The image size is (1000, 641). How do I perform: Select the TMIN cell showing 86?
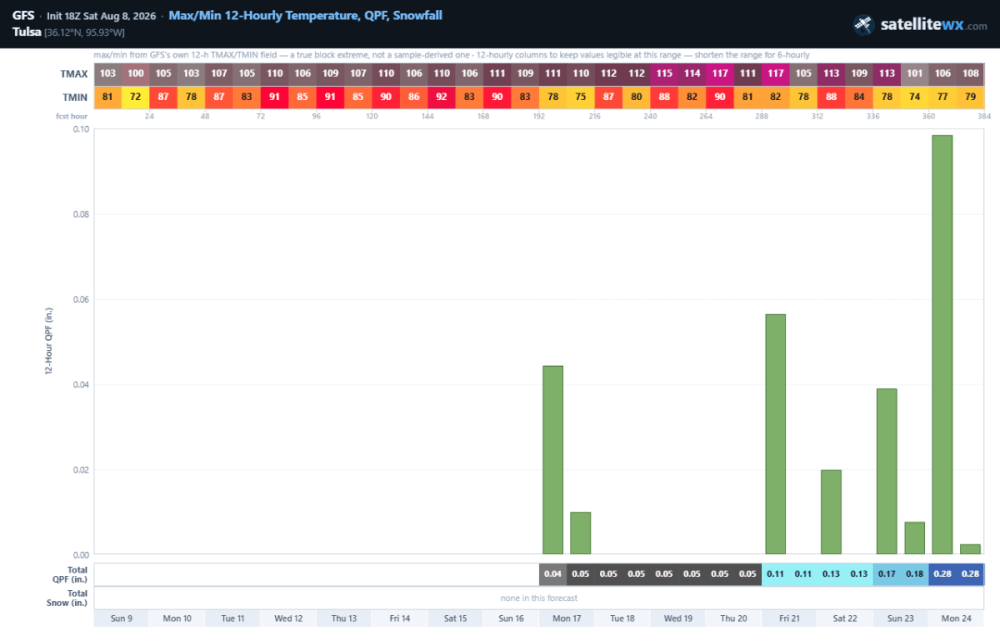click(414, 97)
